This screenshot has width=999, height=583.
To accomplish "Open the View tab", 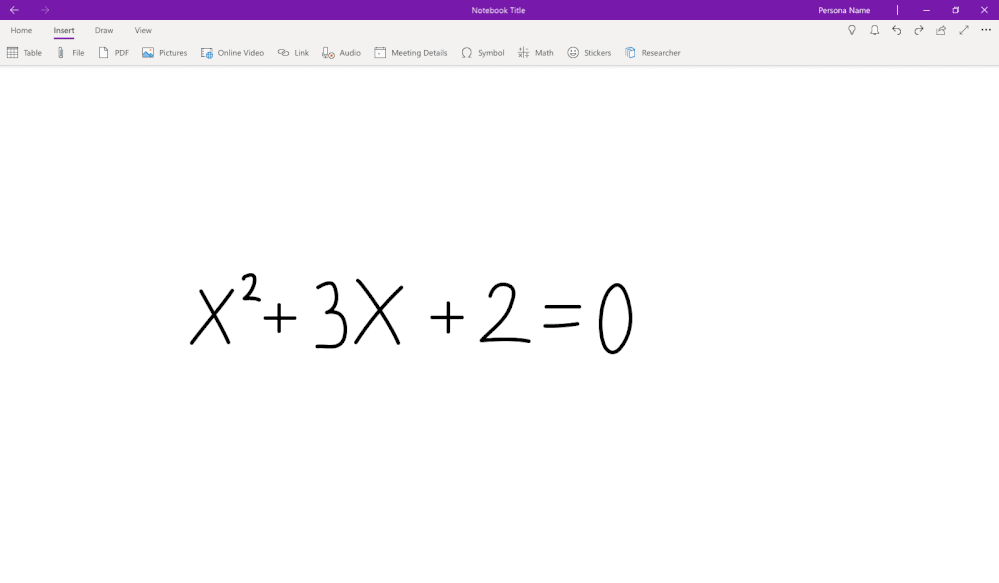I will tap(142, 30).
